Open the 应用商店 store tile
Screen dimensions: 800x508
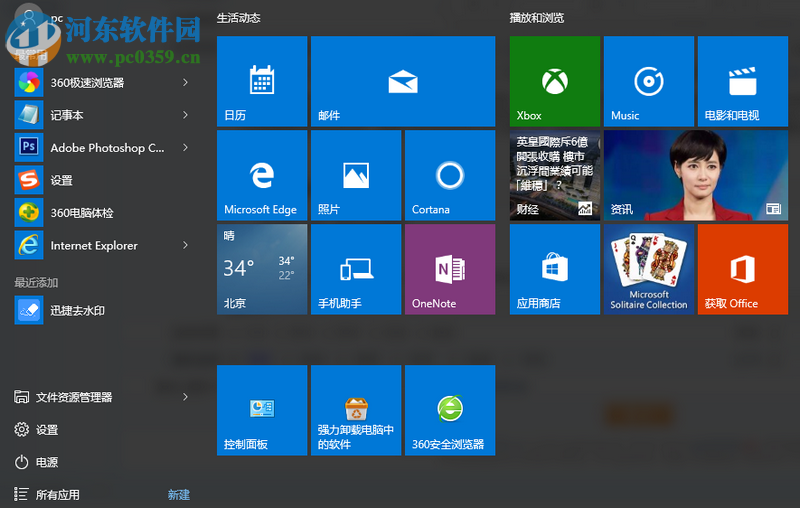point(554,269)
